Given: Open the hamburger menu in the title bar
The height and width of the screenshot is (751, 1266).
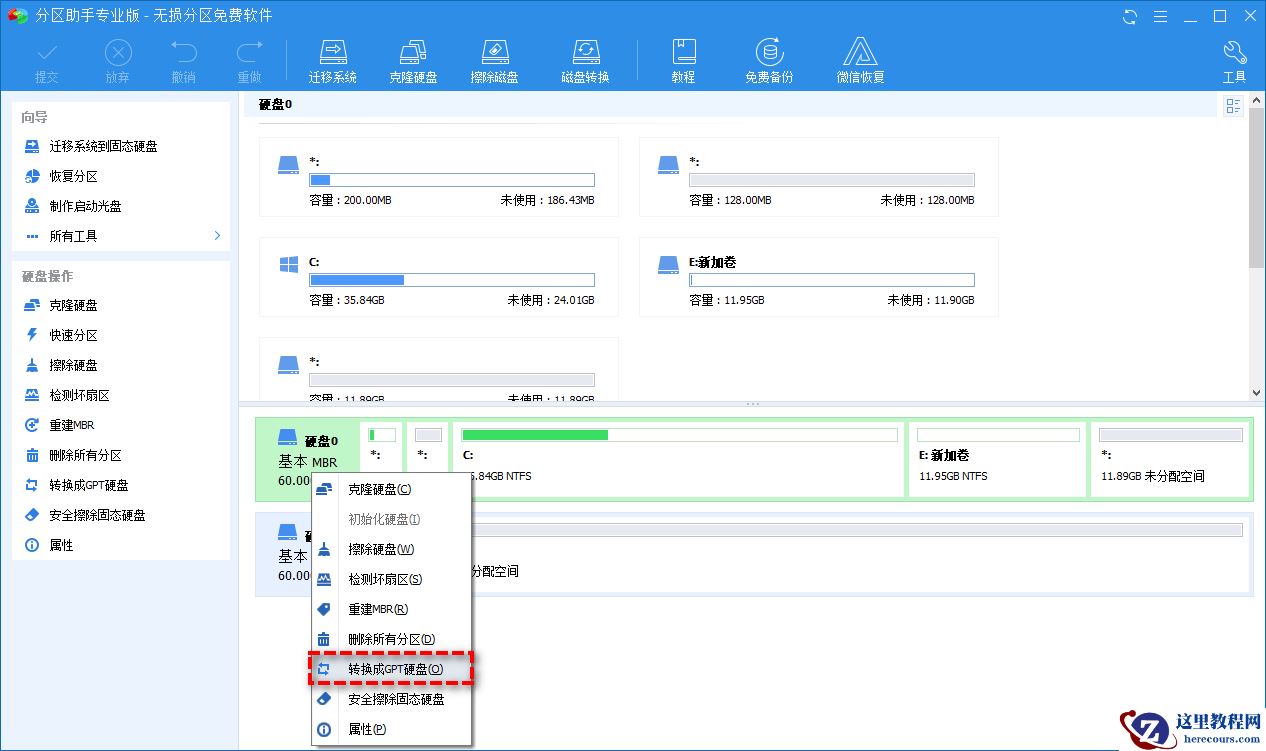Looking at the screenshot, I should 1161,16.
